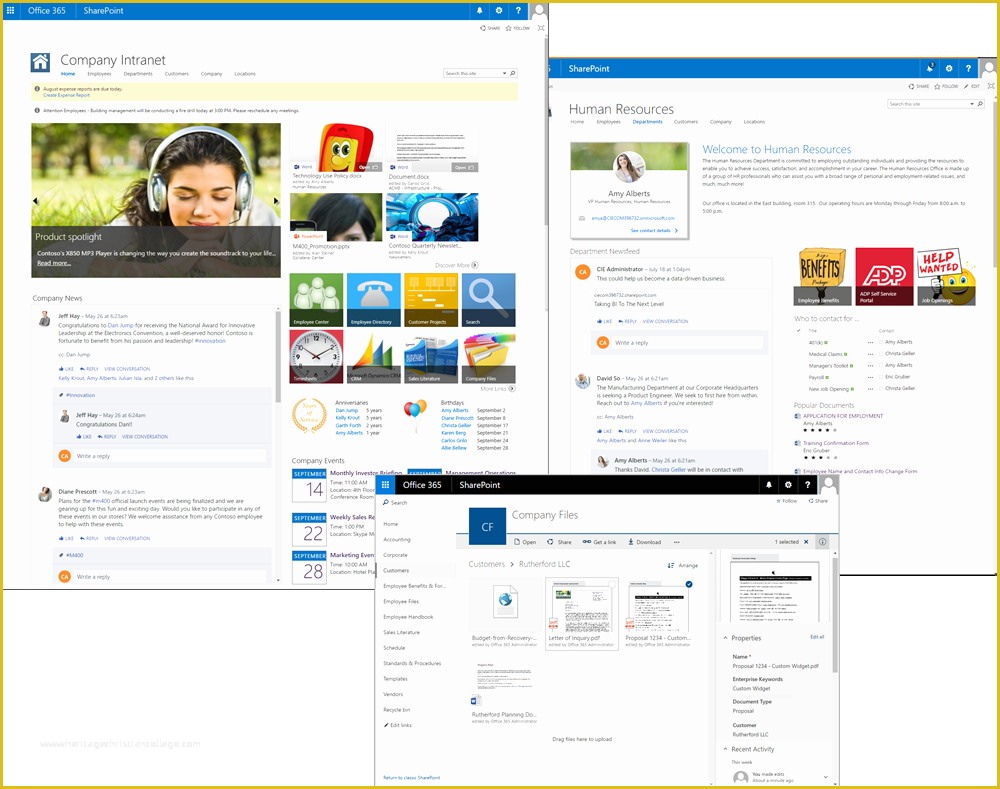
Task: Open the Employees tab in Company Intranet navigation
Action: click(x=99, y=74)
